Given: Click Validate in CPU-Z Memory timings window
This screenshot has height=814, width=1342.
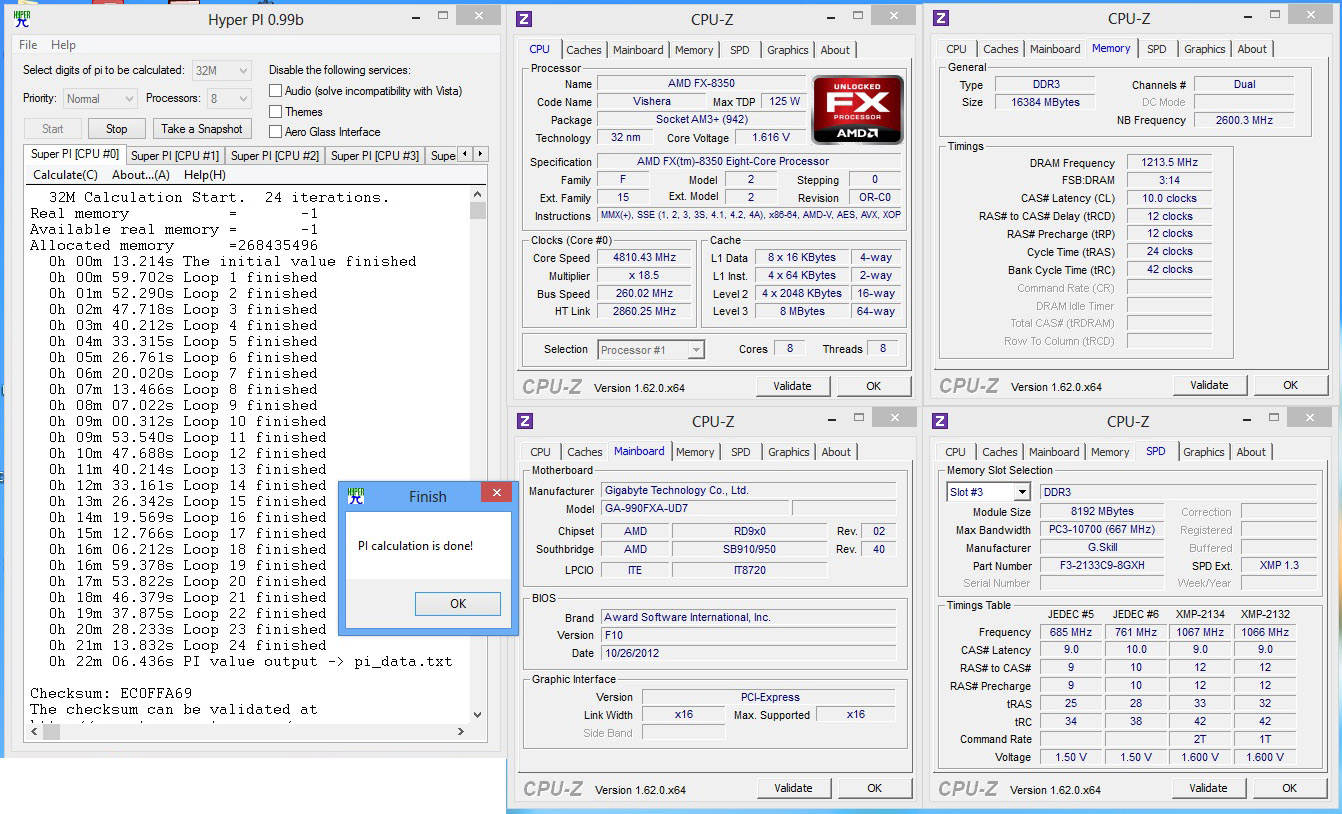Looking at the screenshot, I should pyautogui.click(x=1209, y=385).
